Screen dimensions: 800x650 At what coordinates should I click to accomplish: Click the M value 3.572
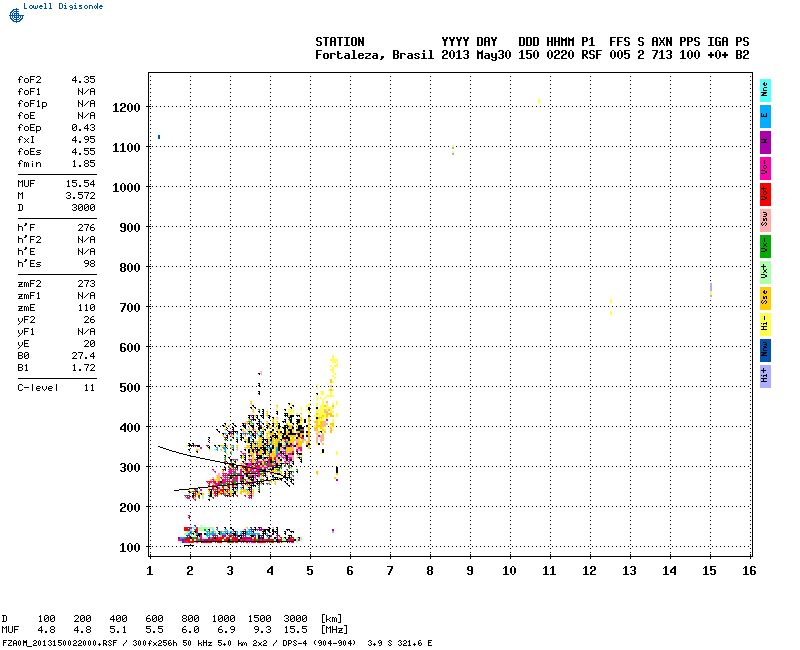(81, 195)
